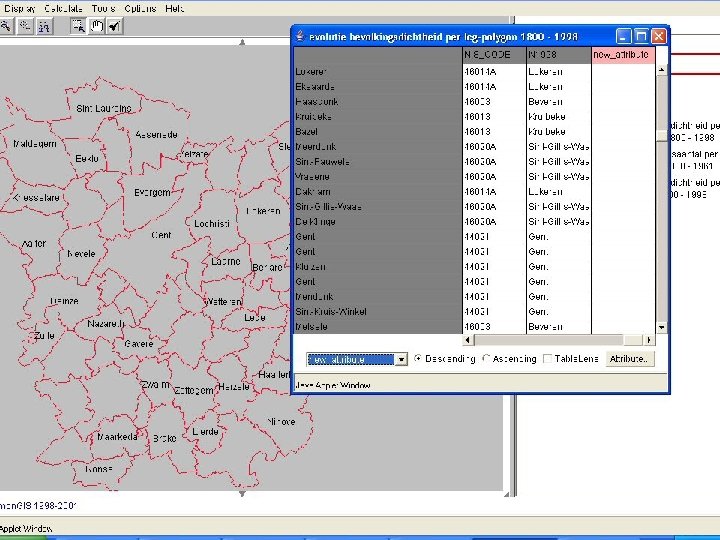The width and height of the screenshot is (720, 540).
Task: Open the new_attribute sort dropdown
Action: tap(401, 359)
